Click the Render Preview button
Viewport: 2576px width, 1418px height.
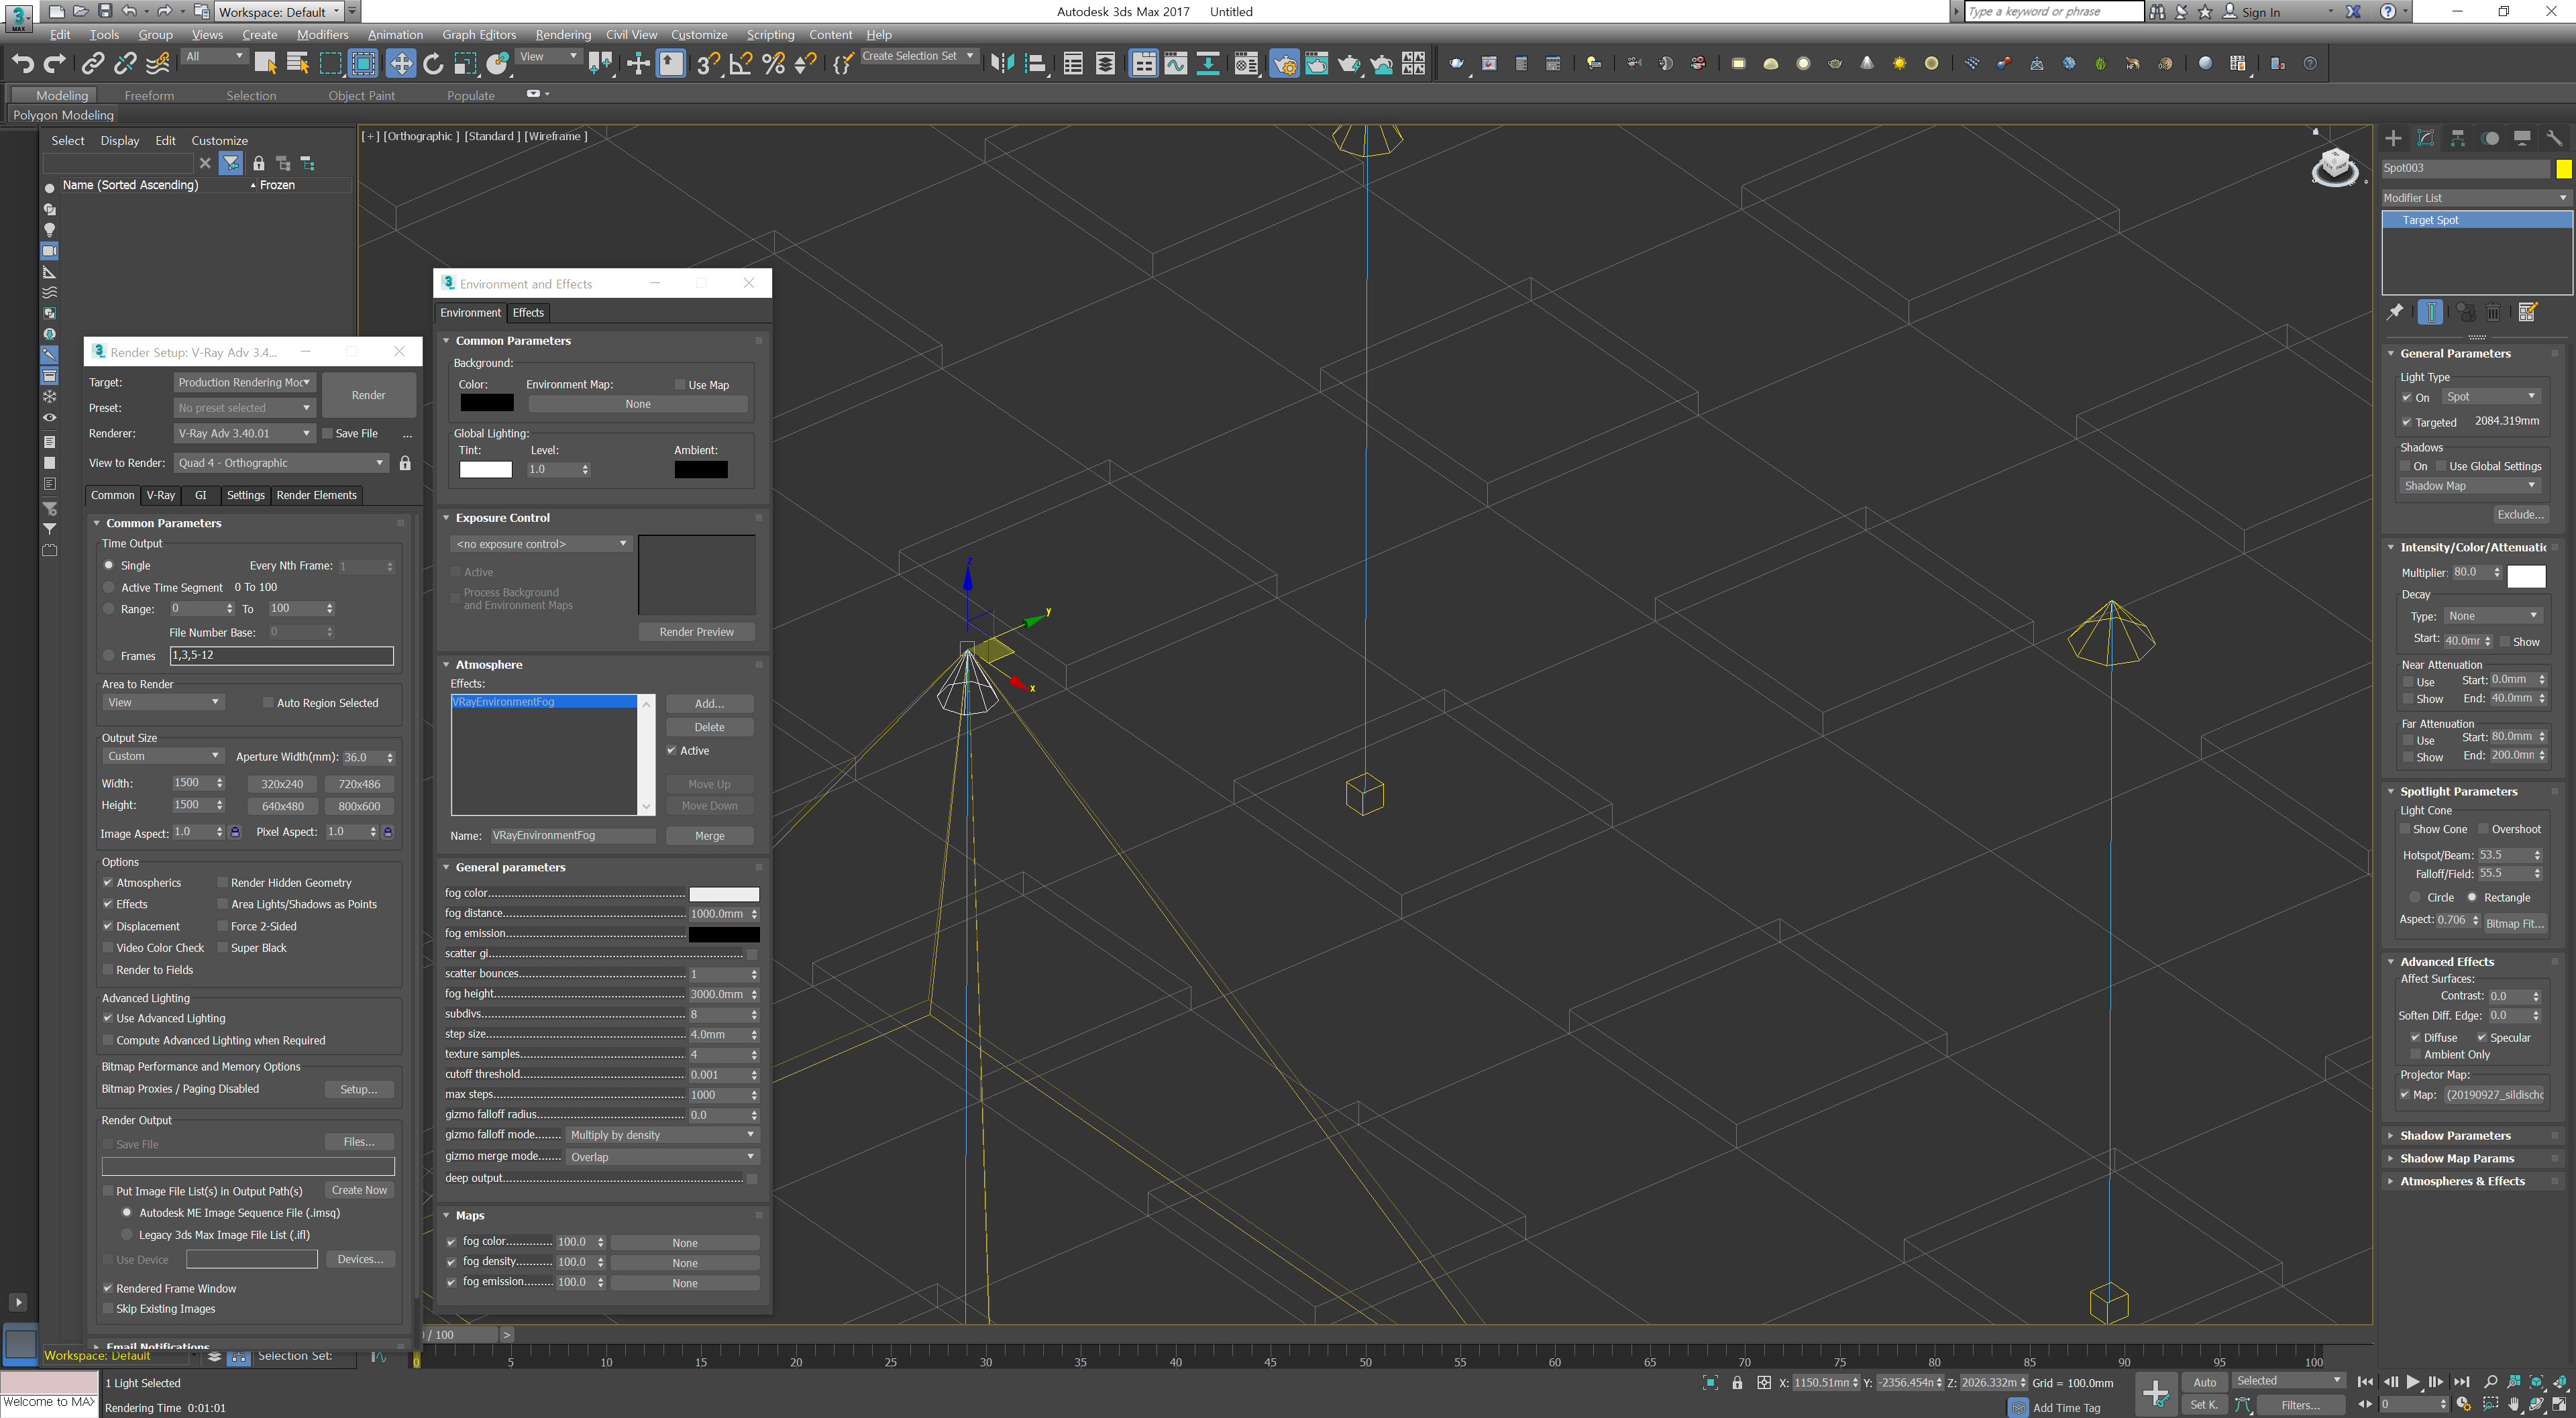[696, 632]
